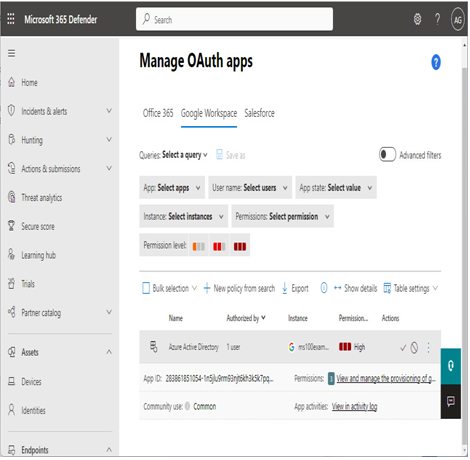The image size is (470, 460).
Task: Expand the Actions & submissions chevron
Action: [x=109, y=168]
